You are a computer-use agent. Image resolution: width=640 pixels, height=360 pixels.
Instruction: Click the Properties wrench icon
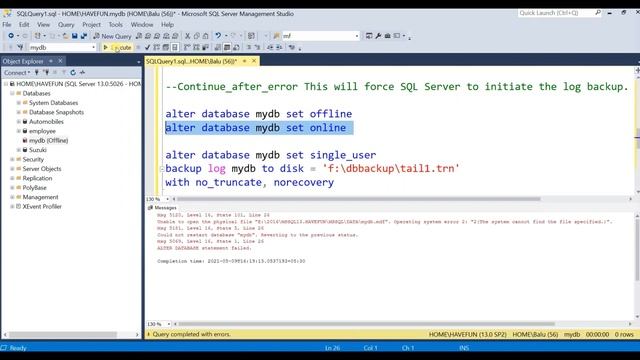378,36
